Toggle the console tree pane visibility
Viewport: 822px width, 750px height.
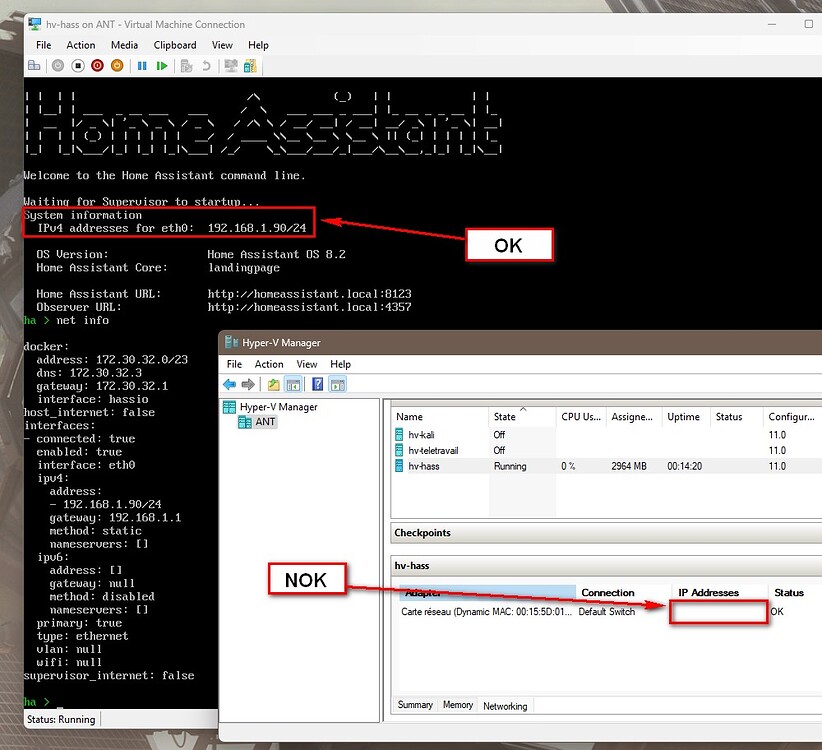[x=293, y=384]
